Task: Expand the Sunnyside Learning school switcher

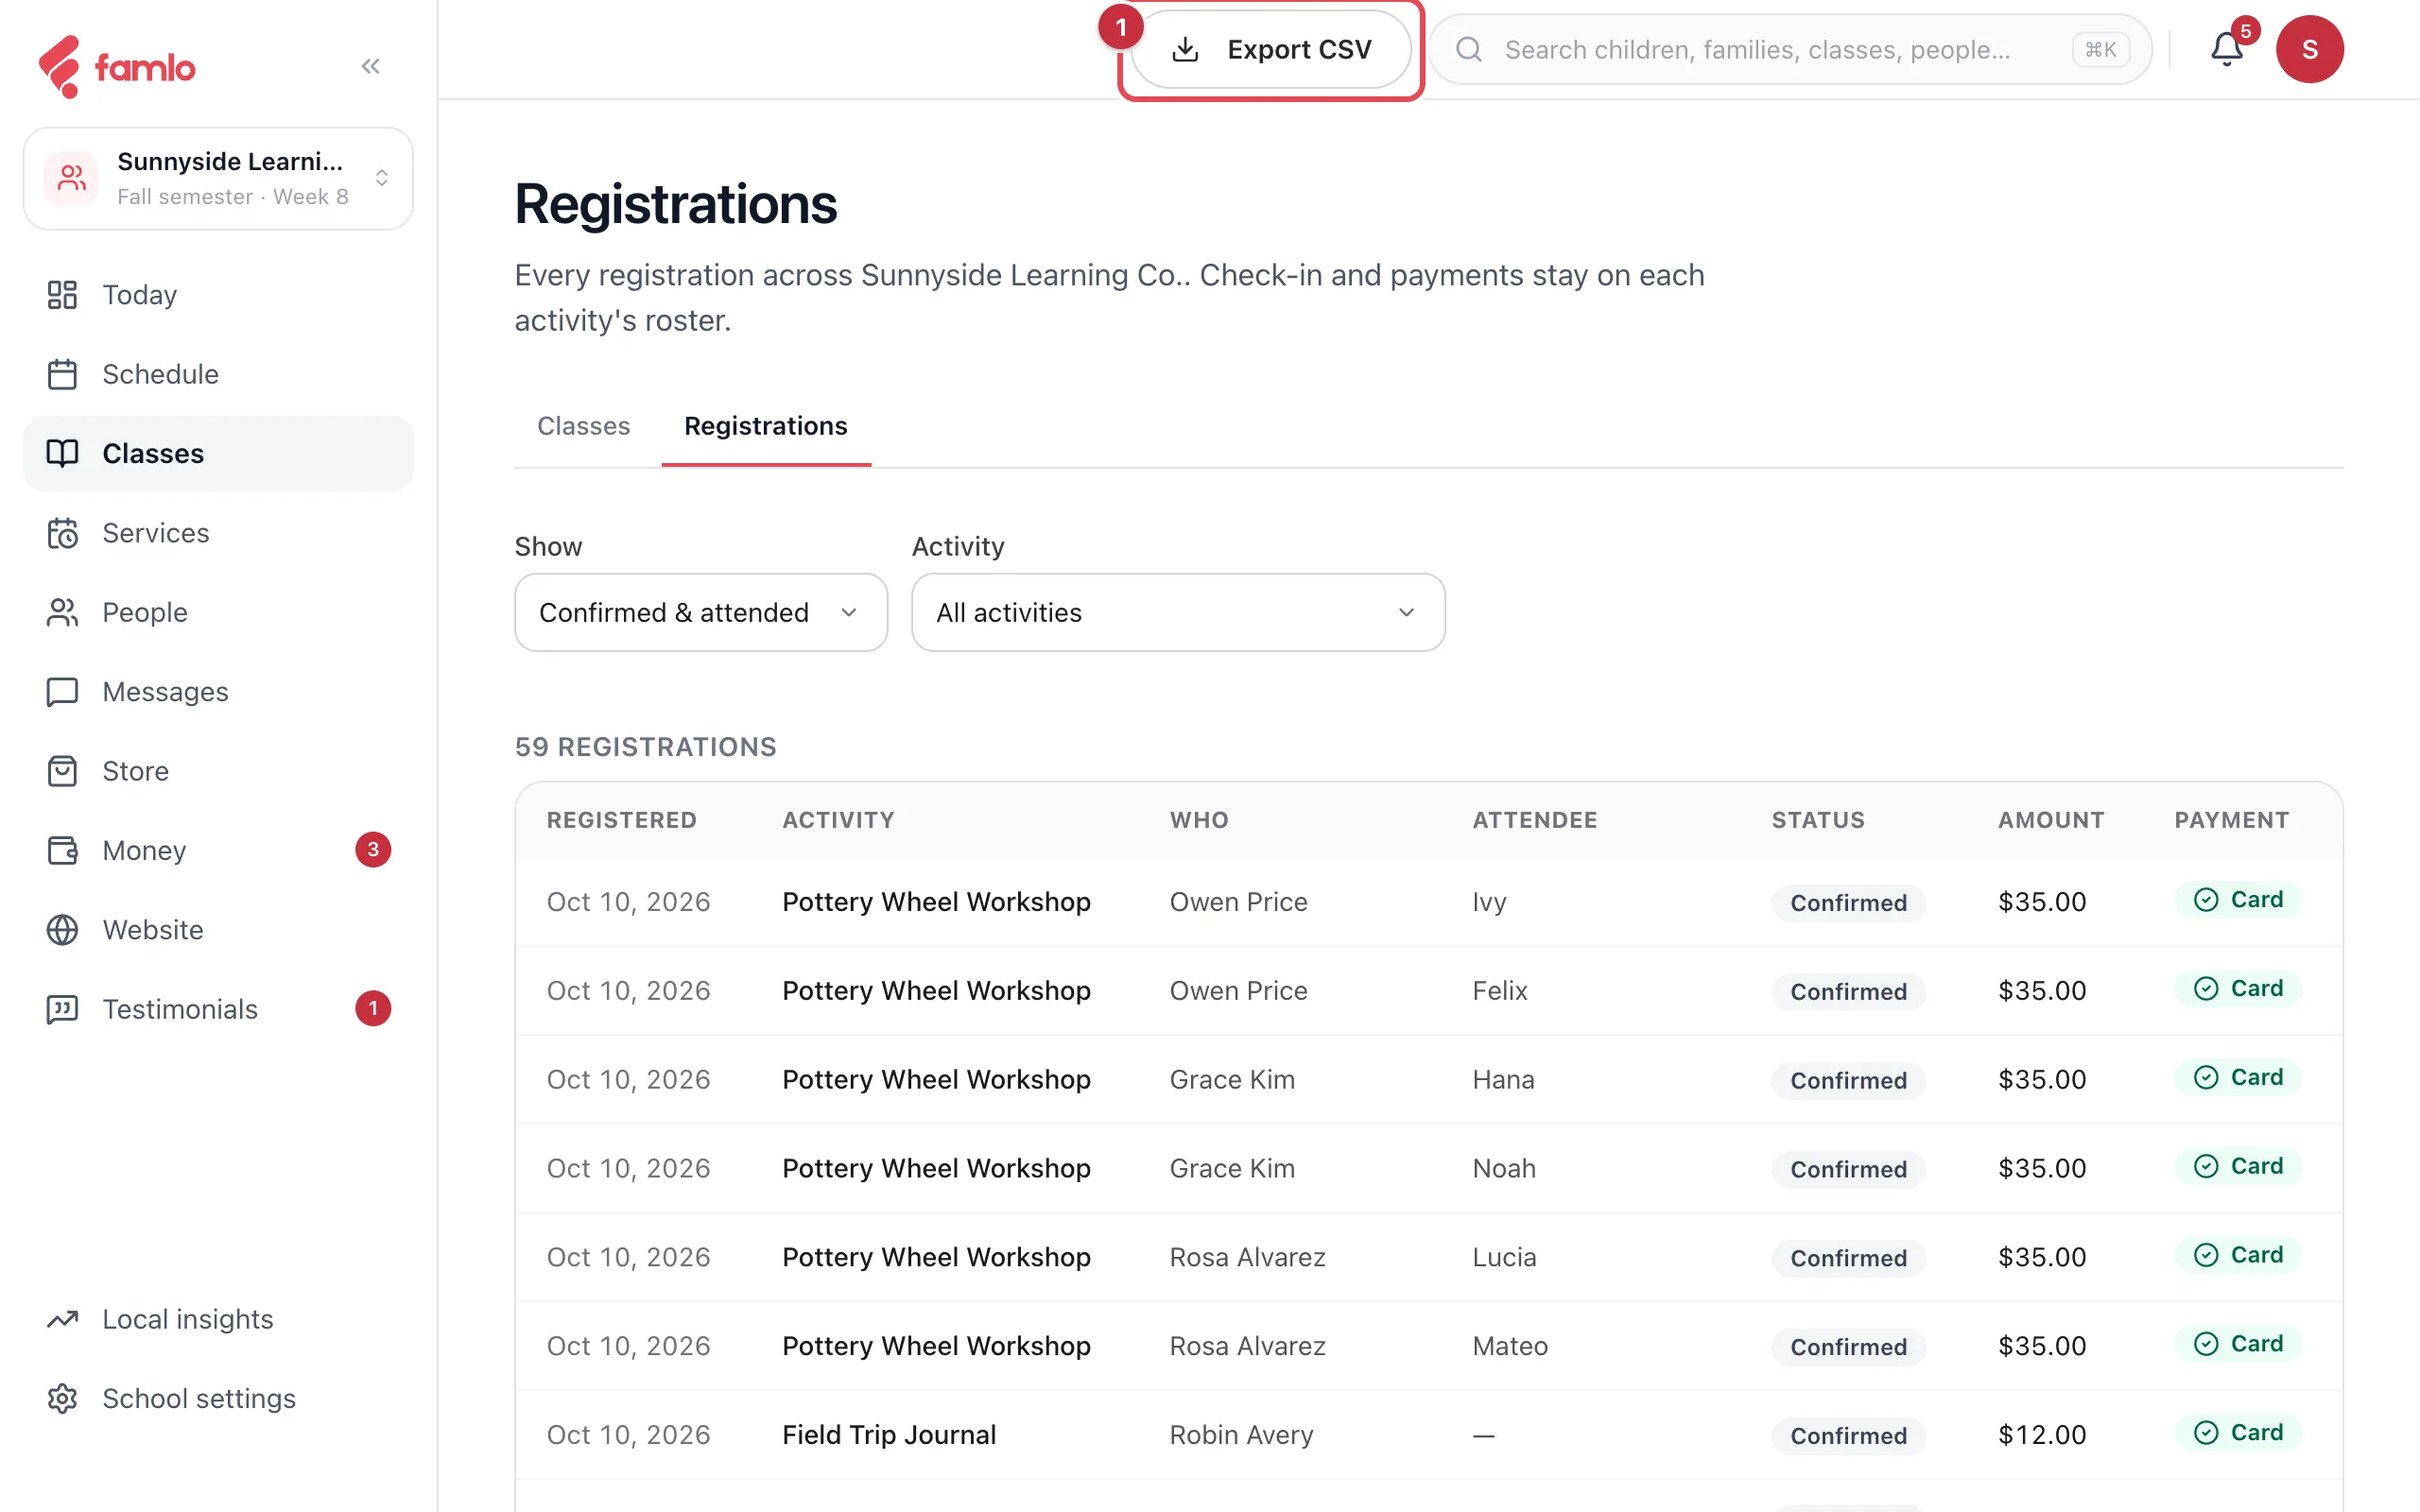Action: tap(218, 178)
